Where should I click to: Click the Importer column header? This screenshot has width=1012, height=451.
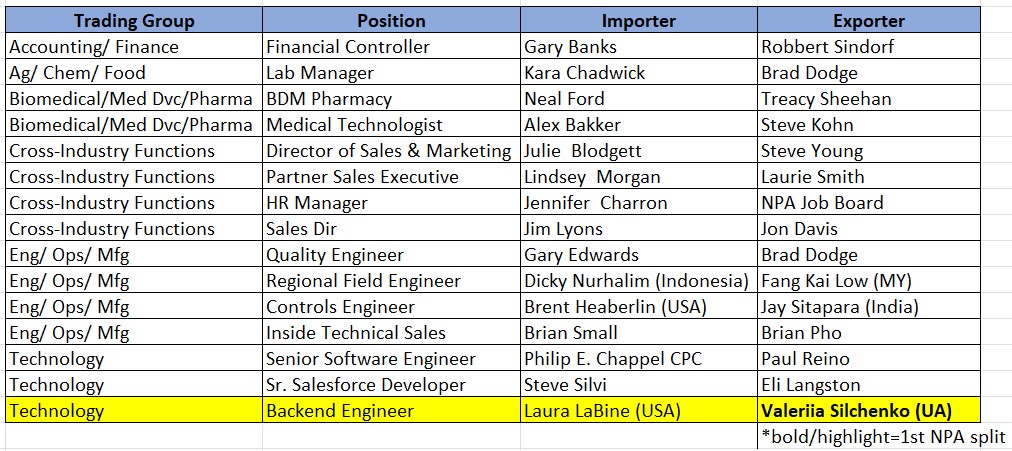tap(638, 21)
